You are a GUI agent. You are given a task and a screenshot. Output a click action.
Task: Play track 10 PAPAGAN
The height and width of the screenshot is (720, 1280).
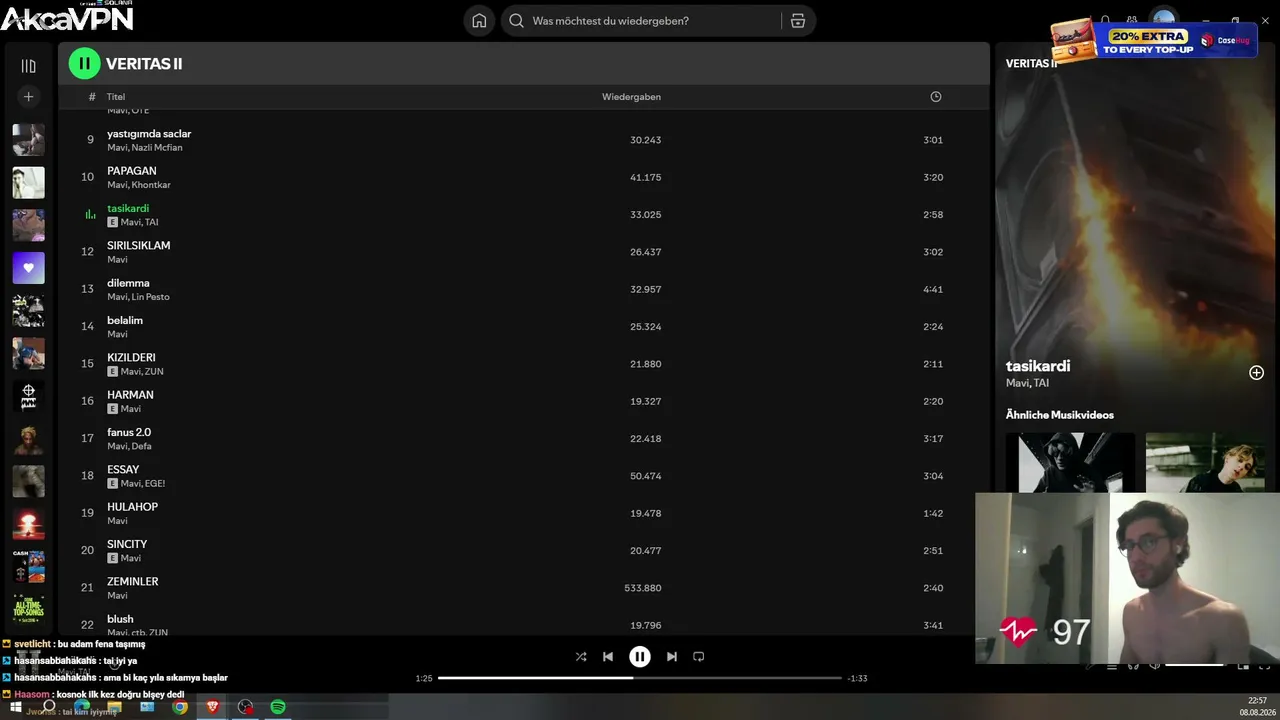[524, 177]
